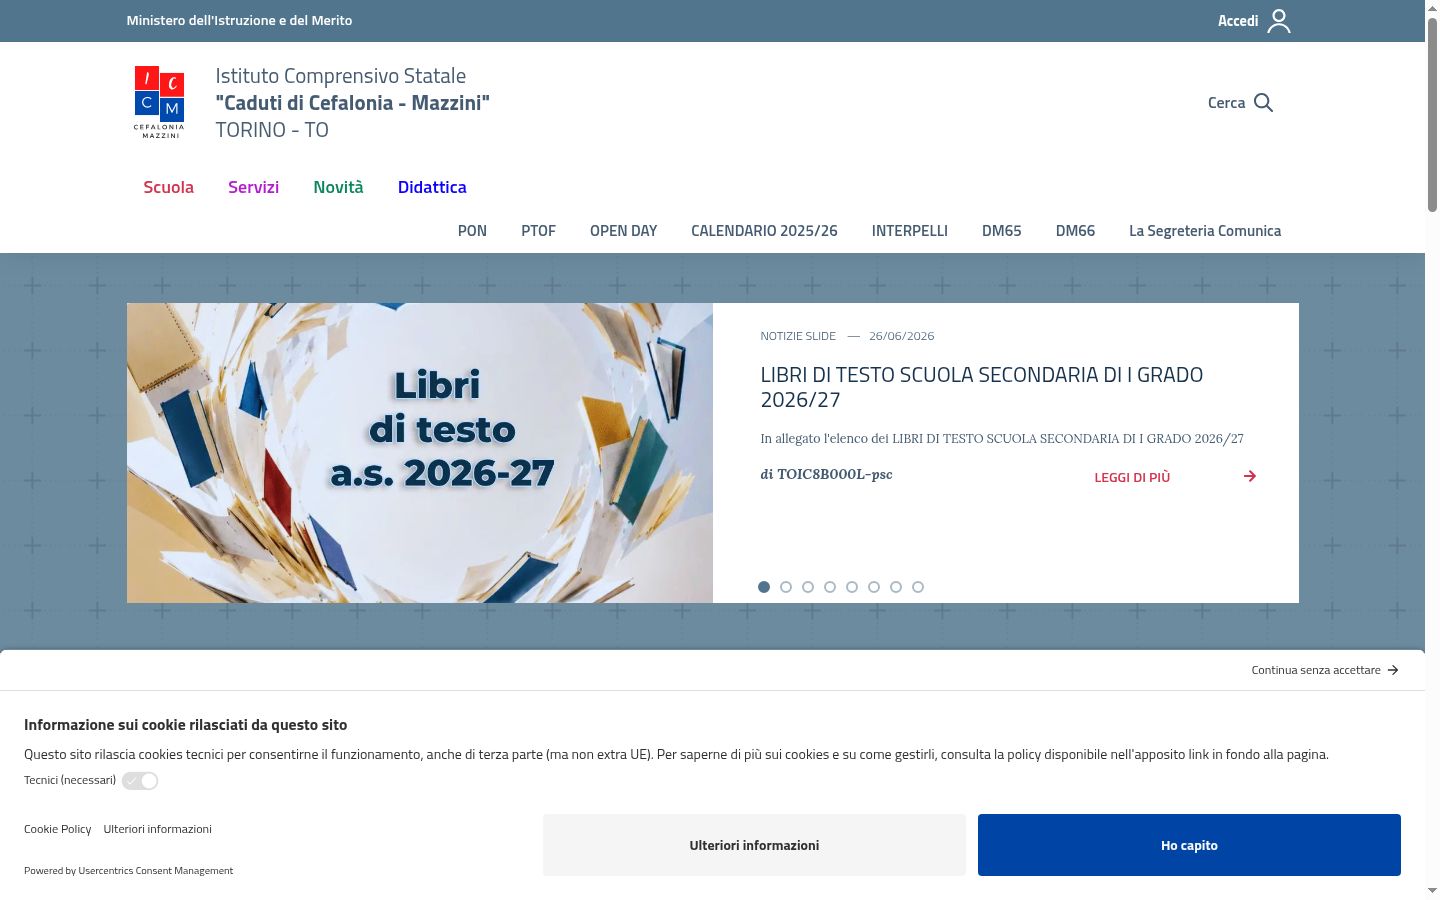1440x900 pixels.
Task: Open the Libri di testo news headline
Action: coord(981,387)
